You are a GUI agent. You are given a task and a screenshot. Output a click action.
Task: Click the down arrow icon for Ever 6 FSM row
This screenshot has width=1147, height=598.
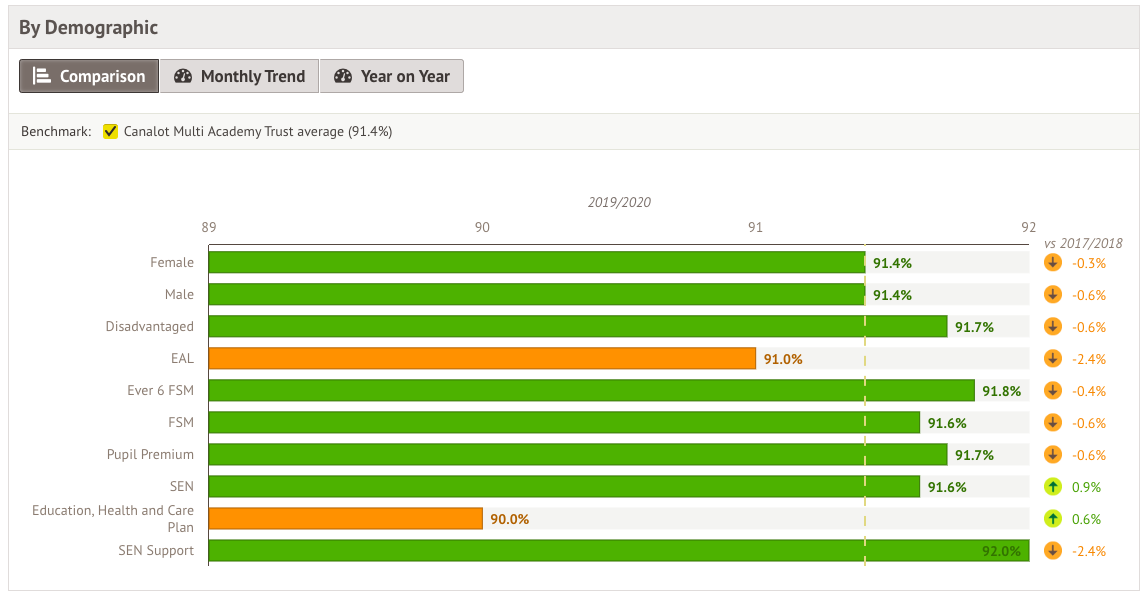point(1052,391)
